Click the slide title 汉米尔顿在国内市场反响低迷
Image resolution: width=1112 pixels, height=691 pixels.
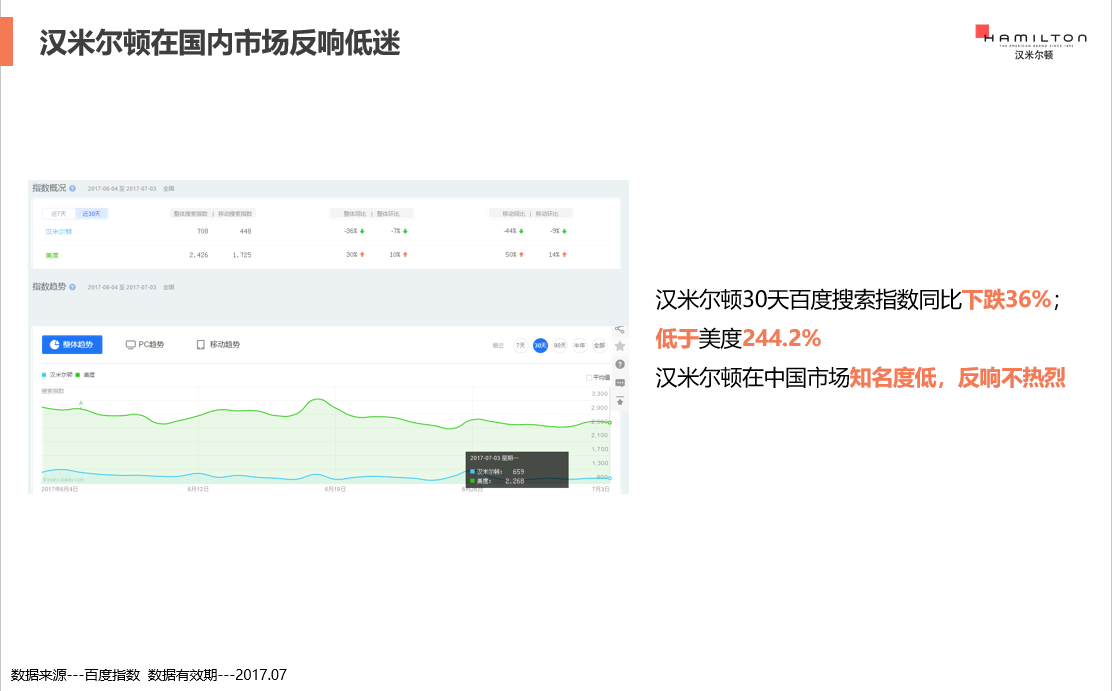click(x=220, y=43)
